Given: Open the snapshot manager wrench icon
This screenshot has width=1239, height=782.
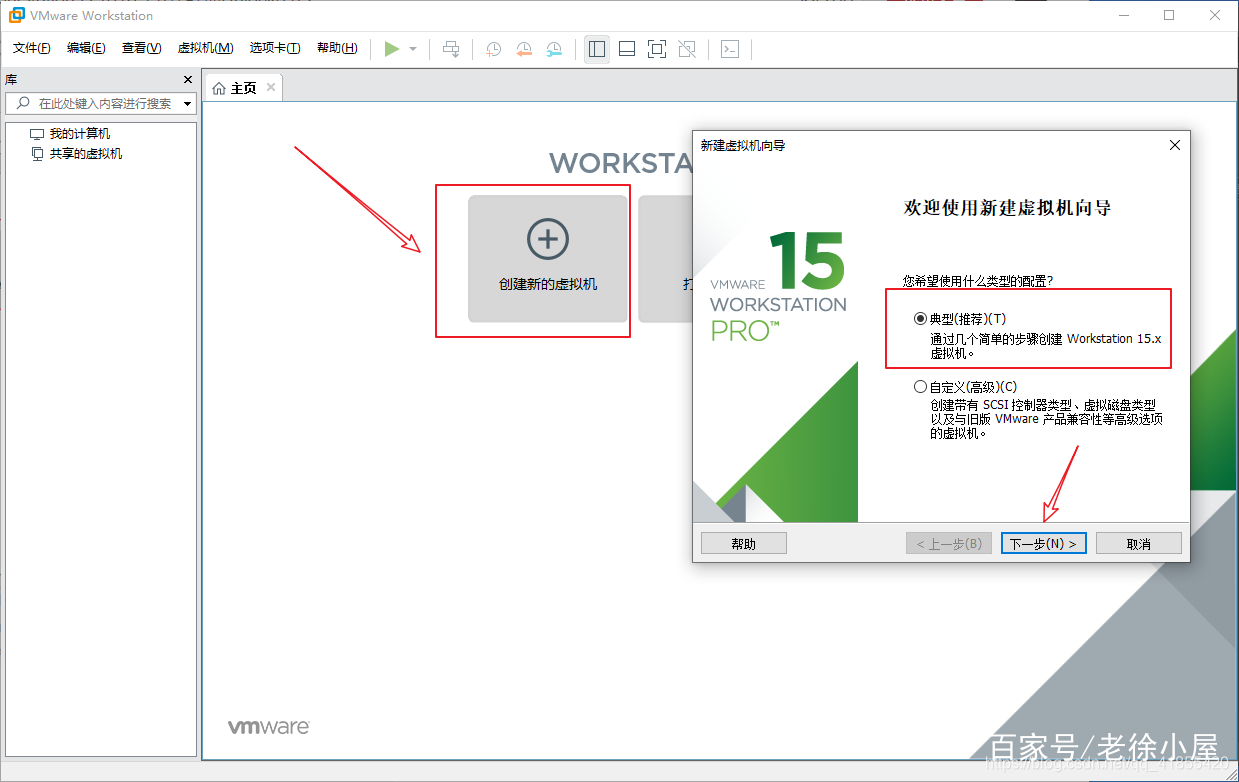Looking at the screenshot, I should tap(554, 49).
